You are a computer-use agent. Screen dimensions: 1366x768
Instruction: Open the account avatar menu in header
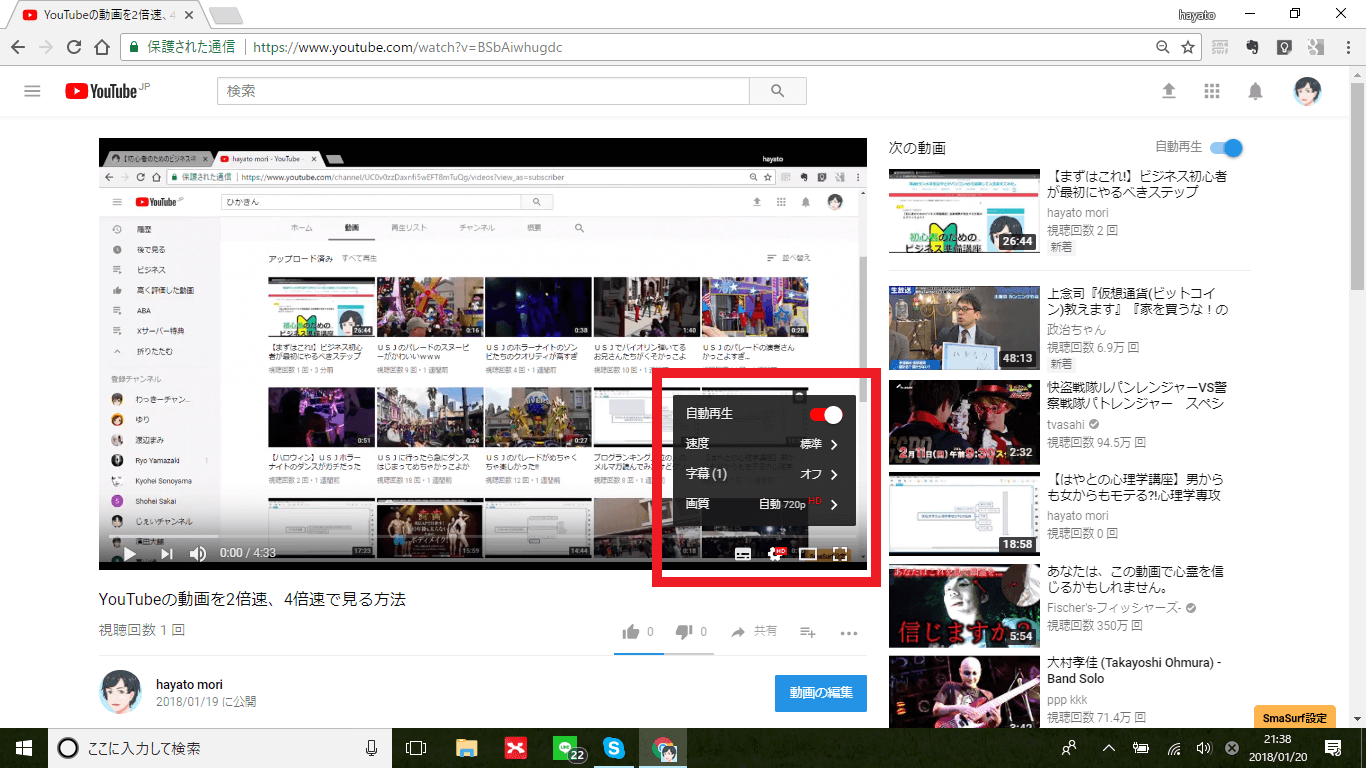point(1307,91)
